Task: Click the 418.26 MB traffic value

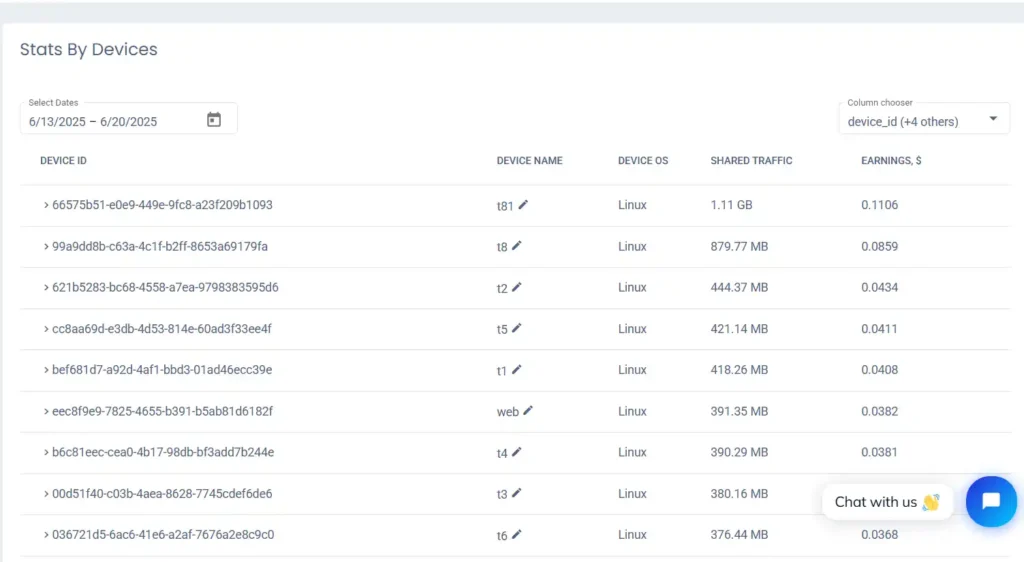Action: [739, 369]
